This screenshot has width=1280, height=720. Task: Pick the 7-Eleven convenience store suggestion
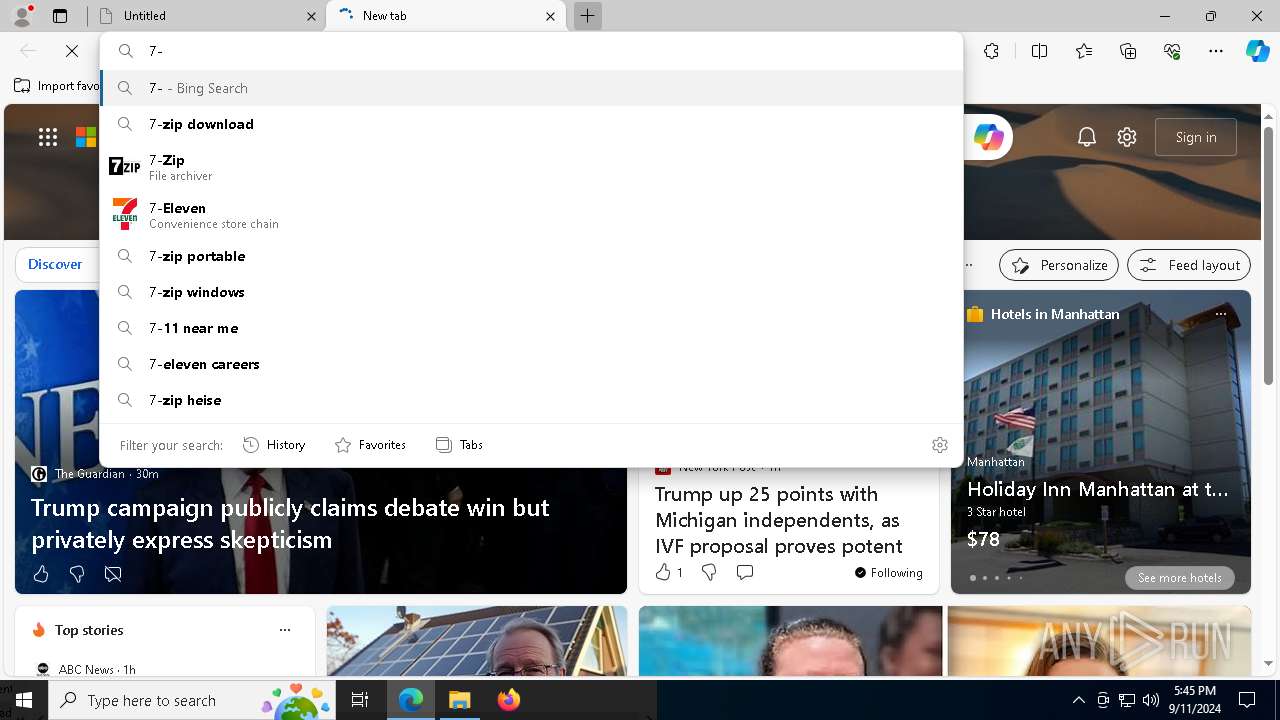click(x=531, y=215)
